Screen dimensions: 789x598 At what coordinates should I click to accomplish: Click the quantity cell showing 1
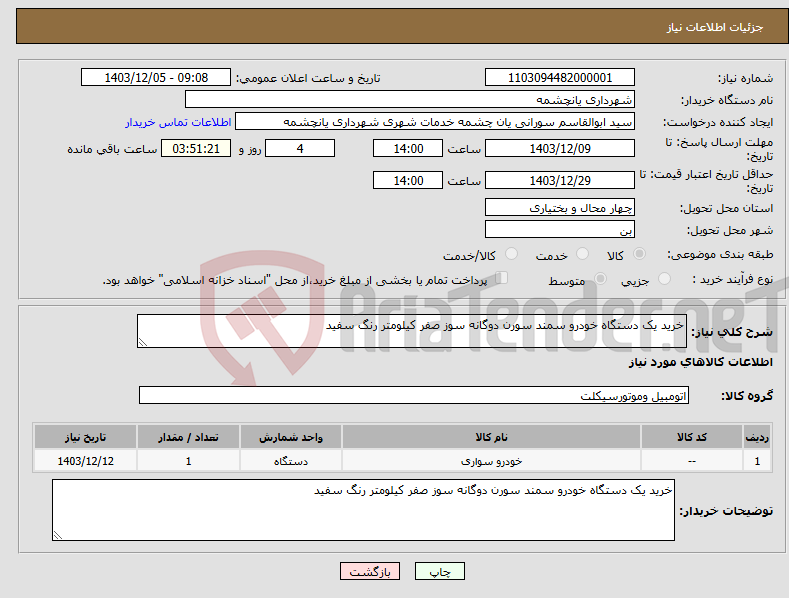click(x=188, y=461)
